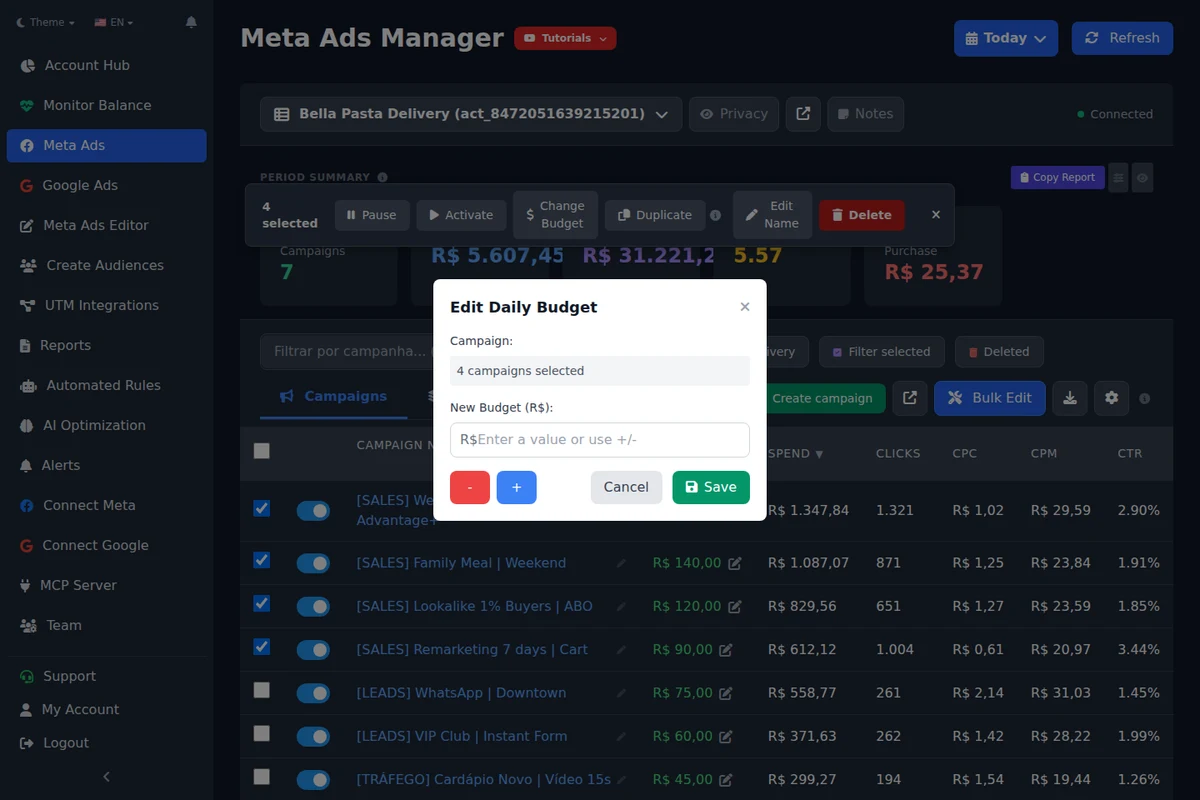
Task: Click the pencil edit icon beside Family Meal name
Action: click(621, 563)
